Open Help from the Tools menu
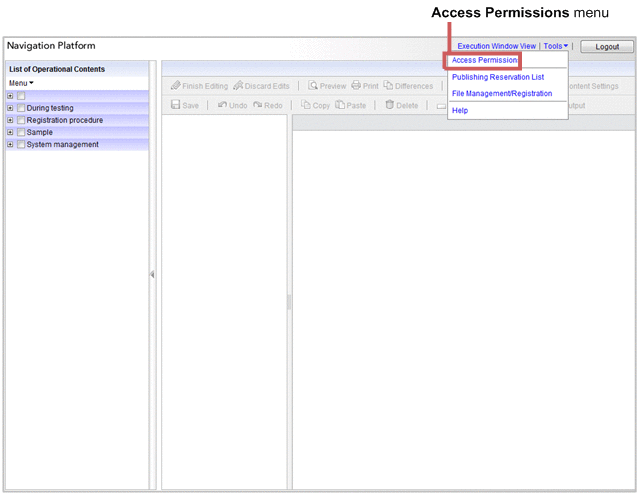The width and height of the screenshot is (639, 495). [x=460, y=110]
